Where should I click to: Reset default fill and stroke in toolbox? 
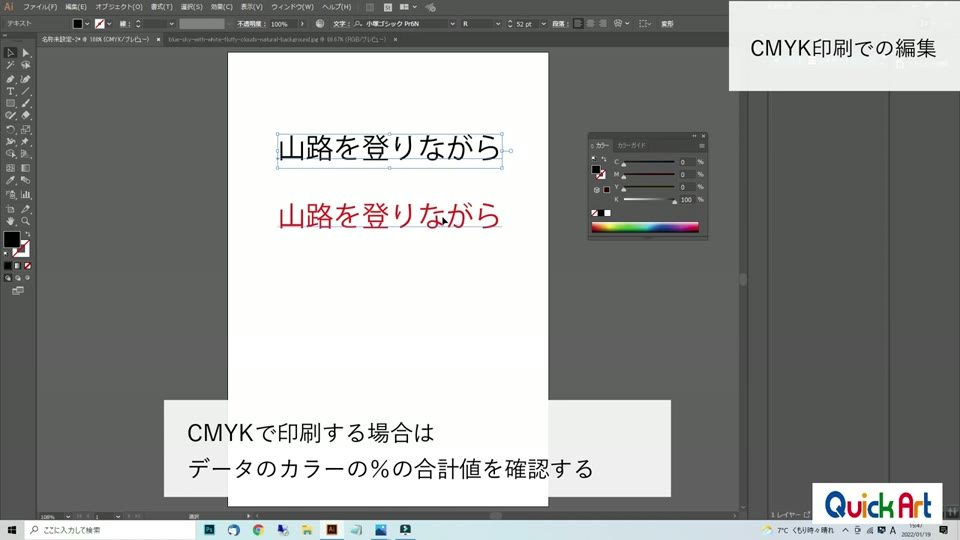click(x=7, y=253)
